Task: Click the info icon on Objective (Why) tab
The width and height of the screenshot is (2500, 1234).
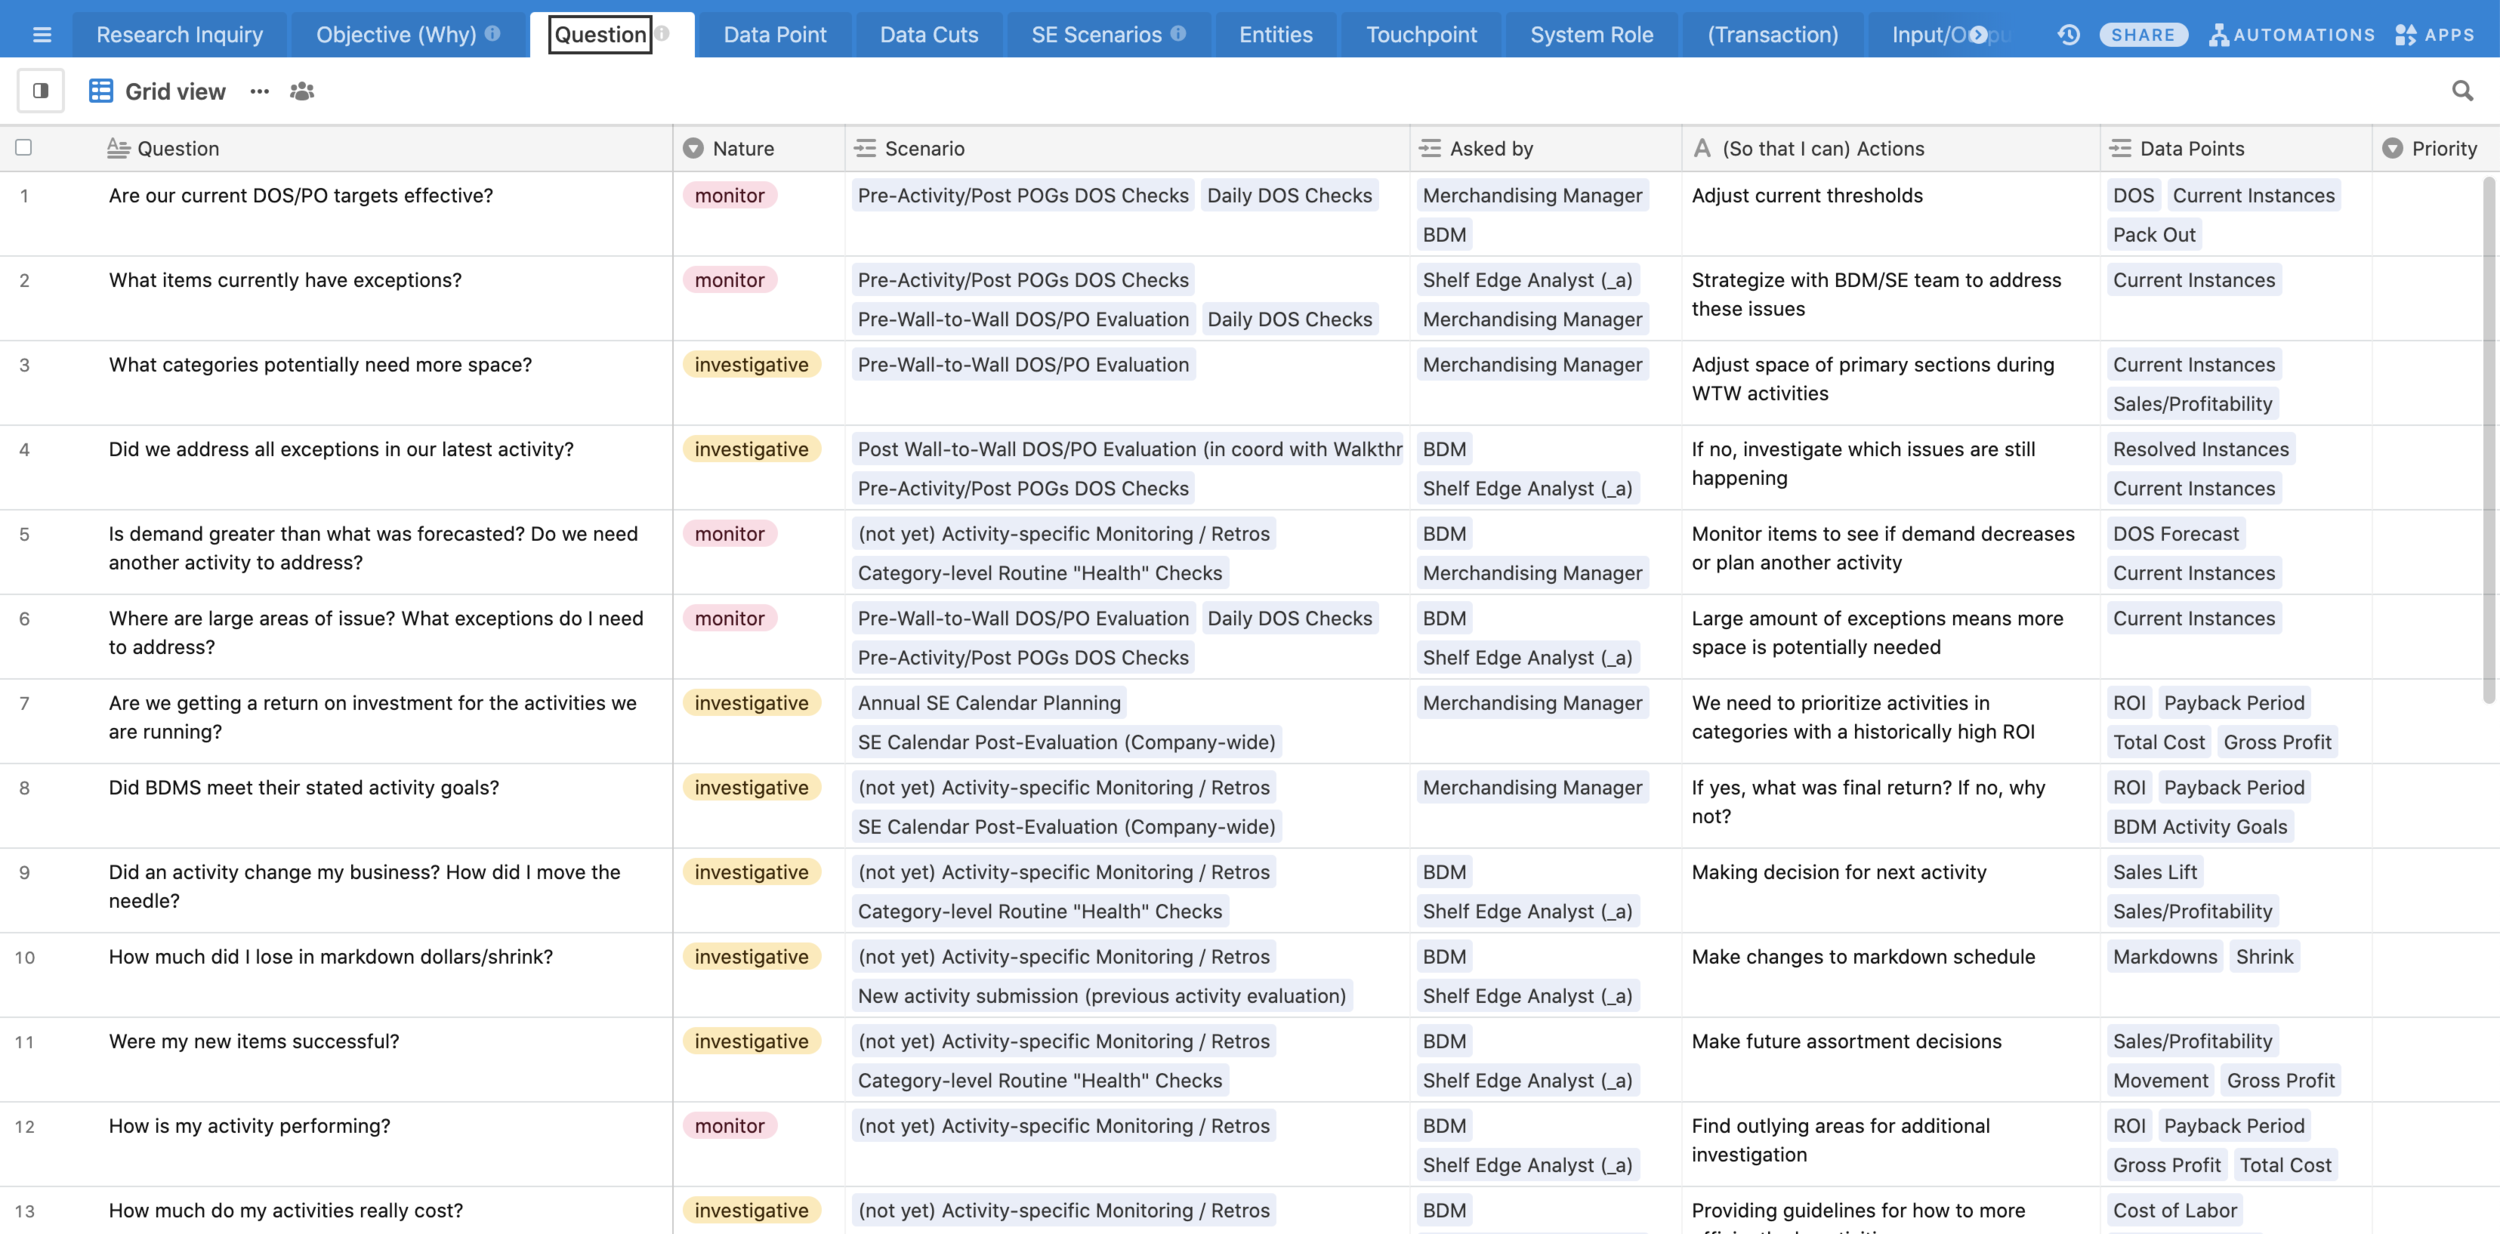Action: 491,33
